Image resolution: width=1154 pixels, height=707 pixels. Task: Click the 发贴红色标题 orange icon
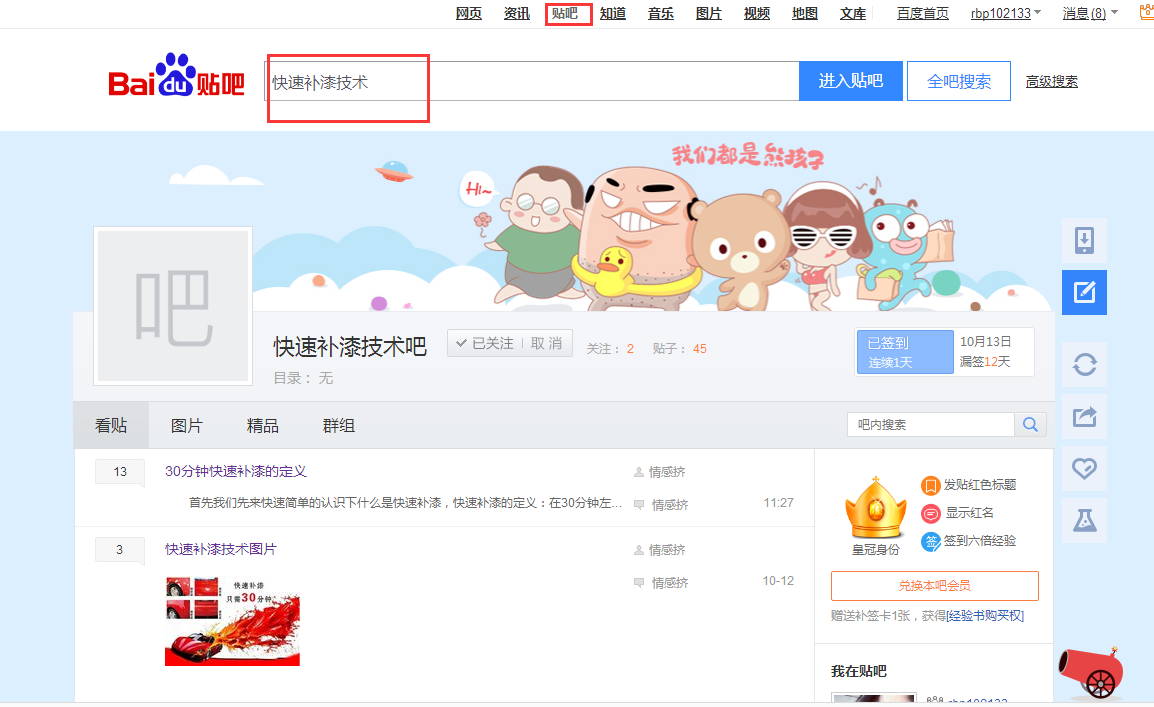pos(930,486)
